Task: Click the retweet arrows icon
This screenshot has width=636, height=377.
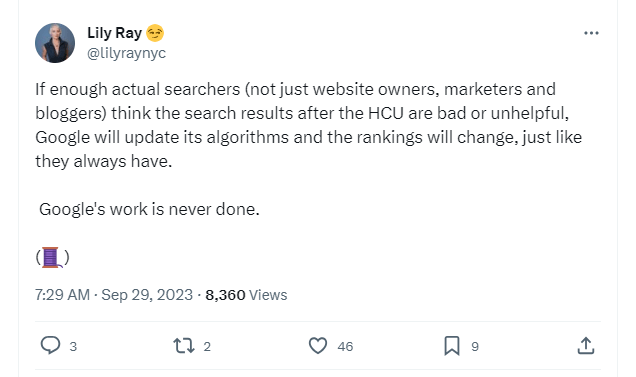Action: pyautogui.click(x=184, y=346)
